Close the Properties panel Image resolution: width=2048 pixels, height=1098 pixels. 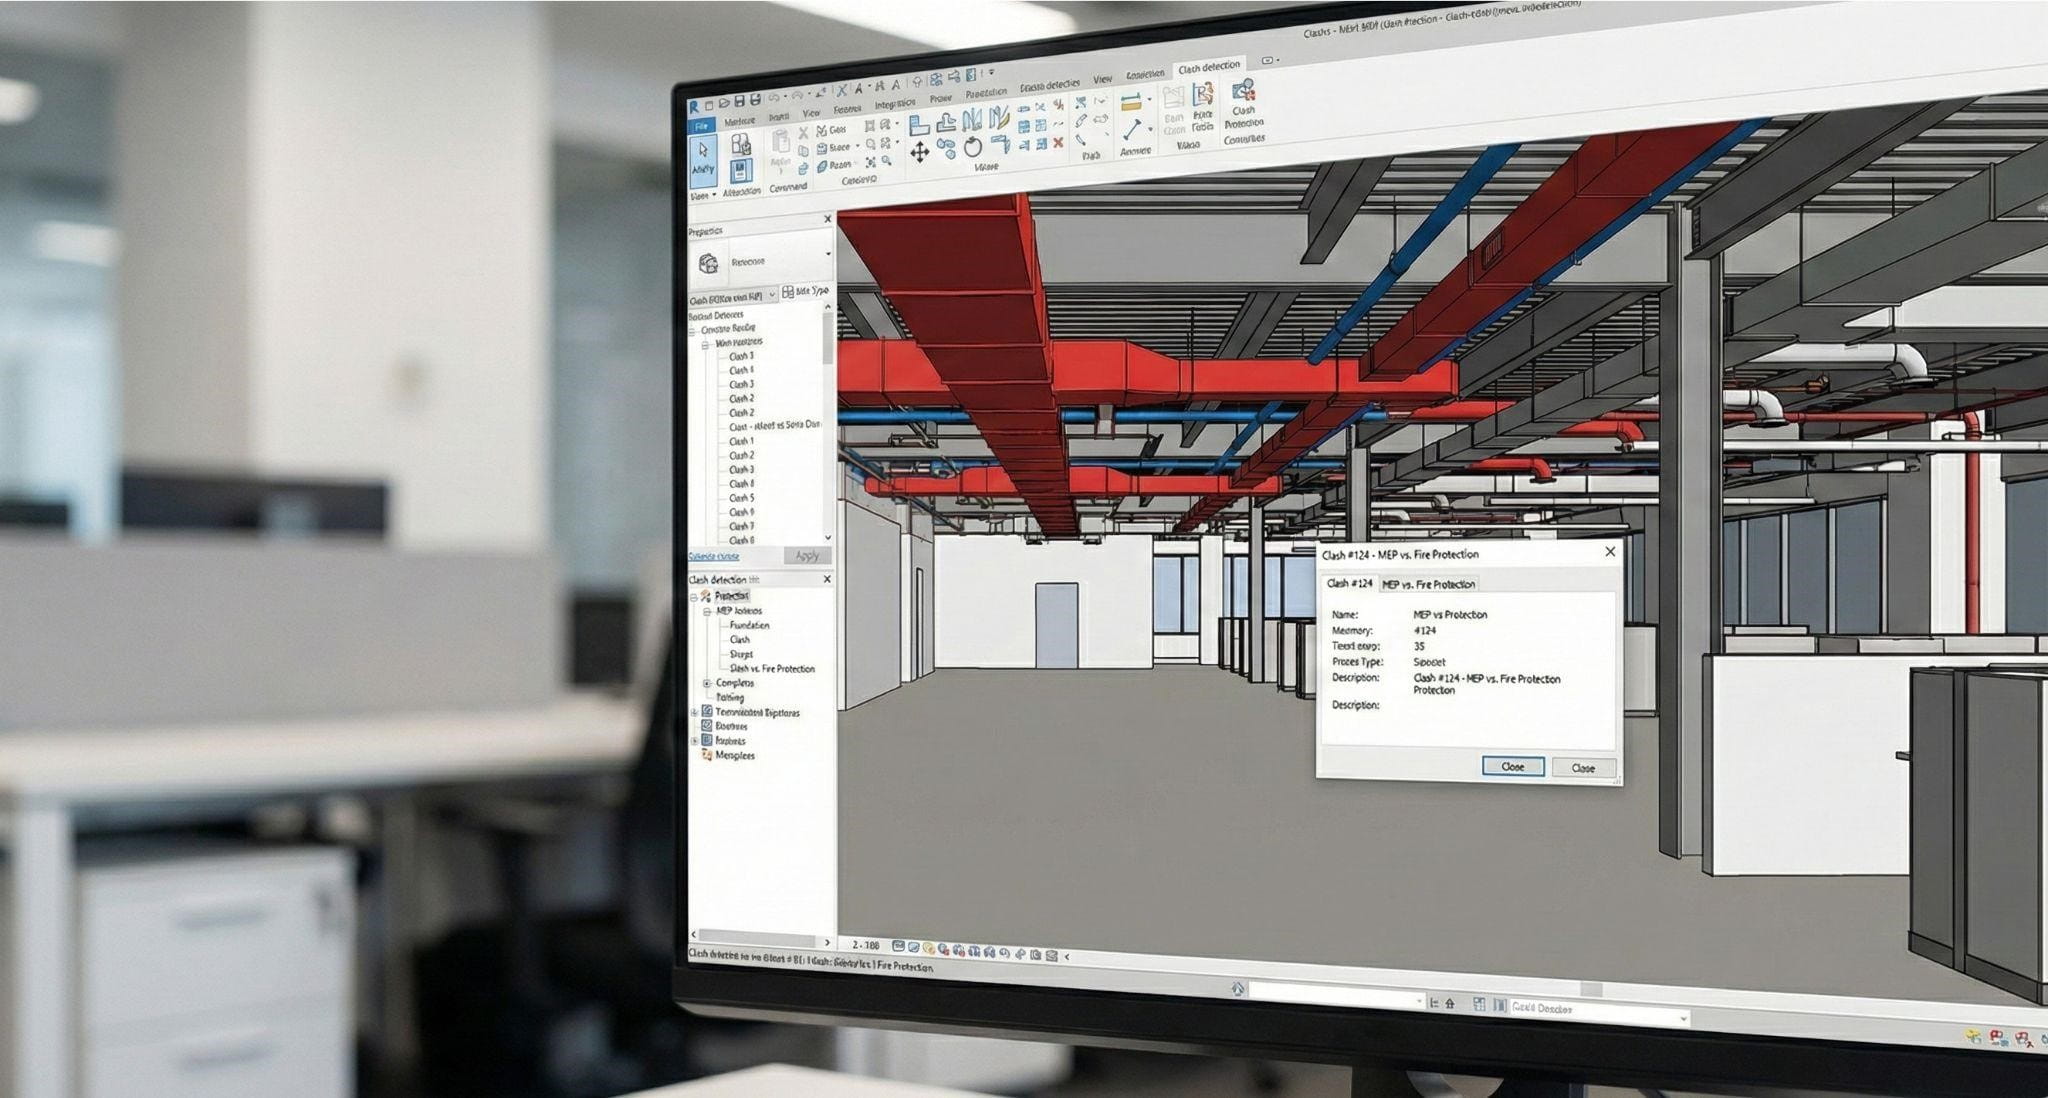pyautogui.click(x=827, y=219)
